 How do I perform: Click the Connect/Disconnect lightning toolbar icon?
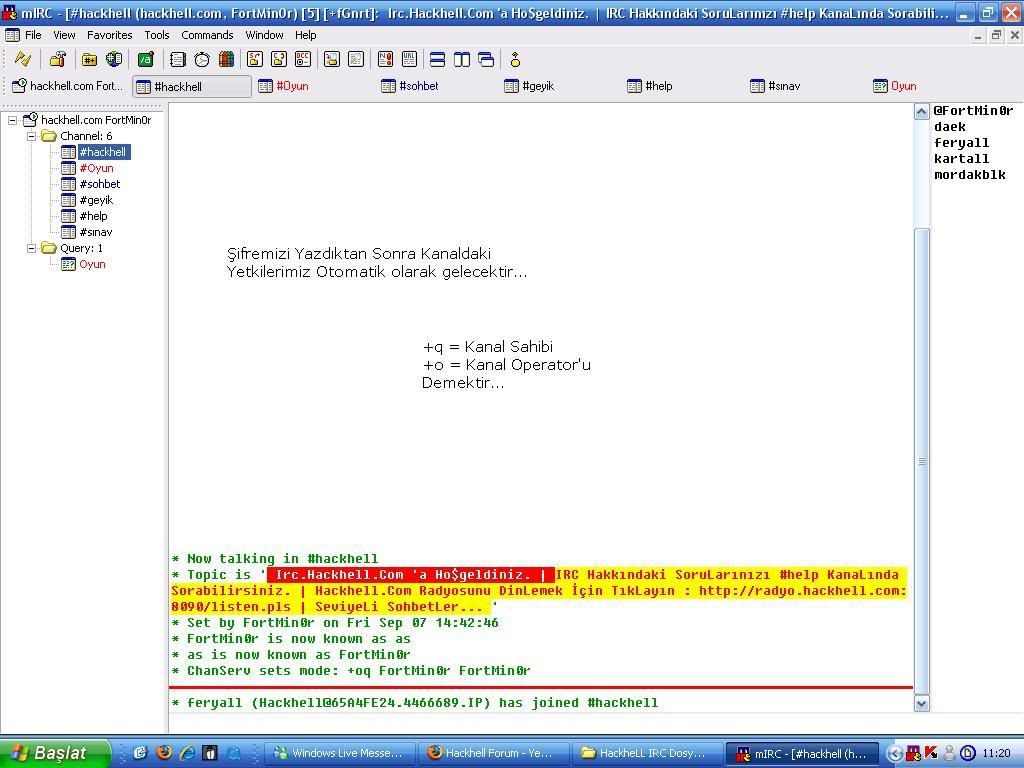click(23, 60)
